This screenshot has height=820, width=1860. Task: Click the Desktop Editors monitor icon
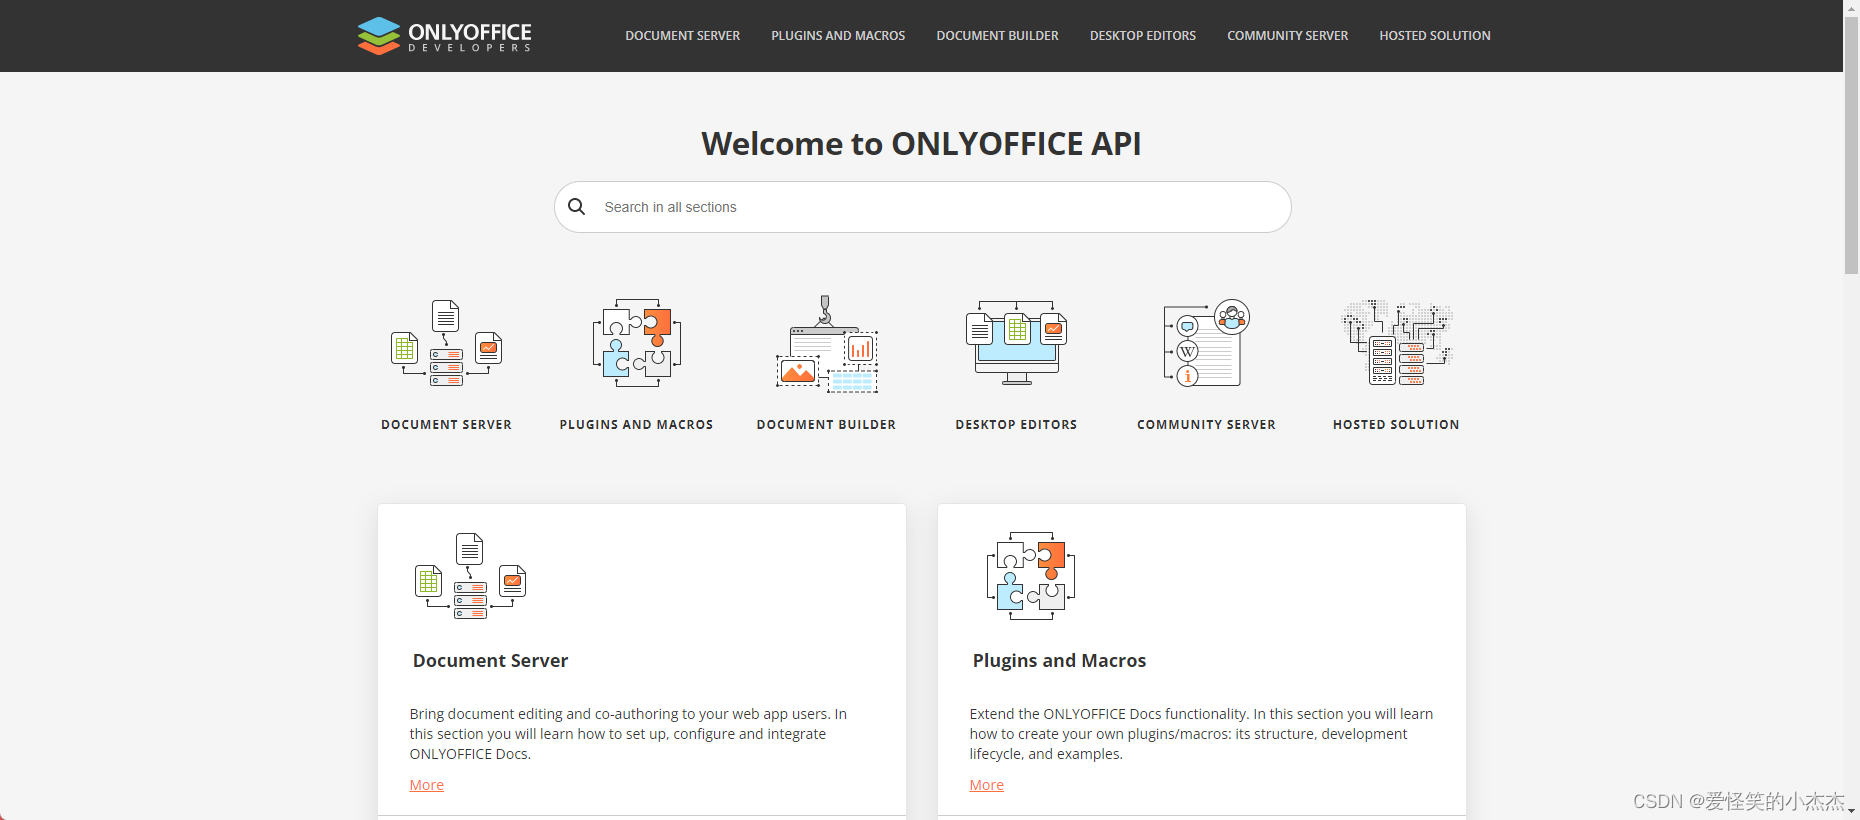click(x=1017, y=343)
